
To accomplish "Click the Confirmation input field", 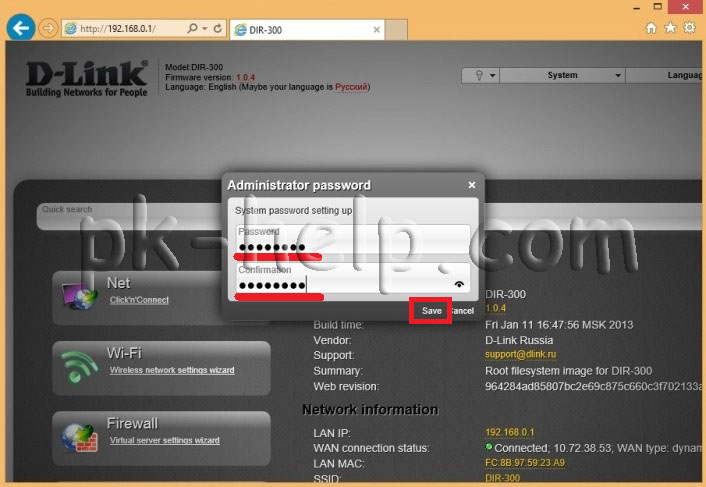I will click(x=352, y=278).
